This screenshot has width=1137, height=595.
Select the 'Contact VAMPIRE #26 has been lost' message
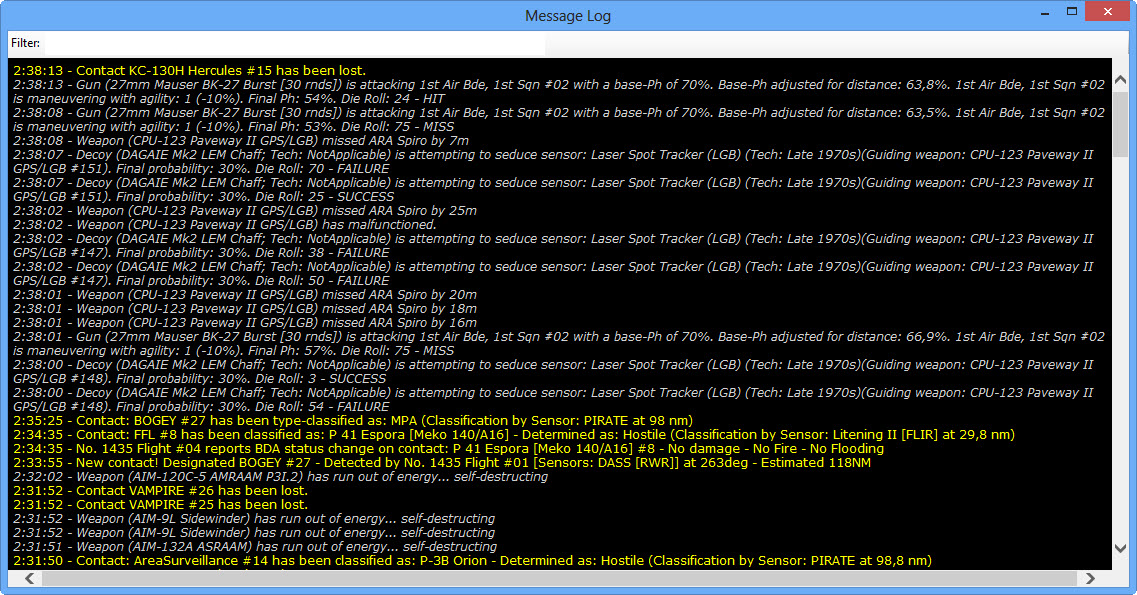point(160,491)
